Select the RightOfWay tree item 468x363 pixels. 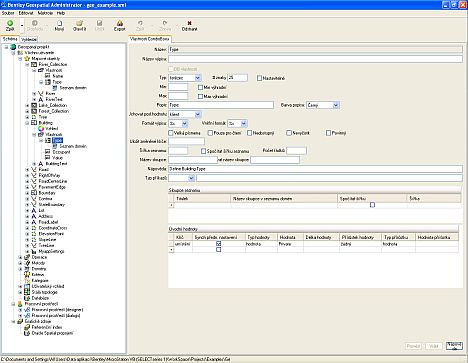point(49,175)
